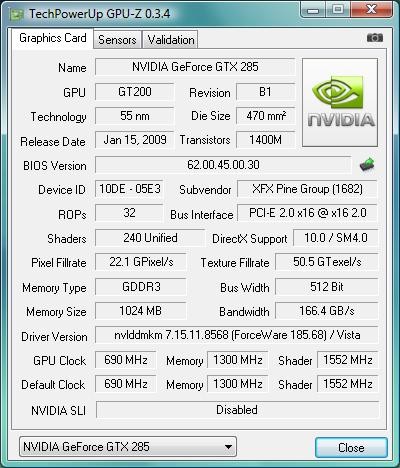Click the Shaders field 240 Unified
The width and height of the screenshot is (400, 468).
click(x=150, y=238)
